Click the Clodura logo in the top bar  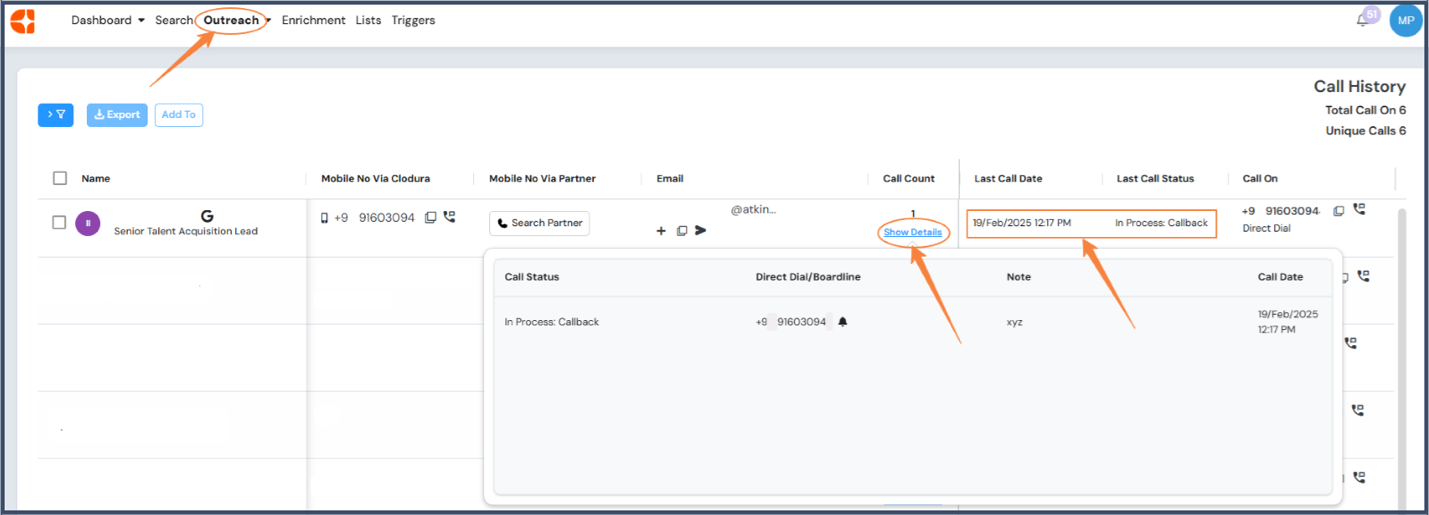23,21
